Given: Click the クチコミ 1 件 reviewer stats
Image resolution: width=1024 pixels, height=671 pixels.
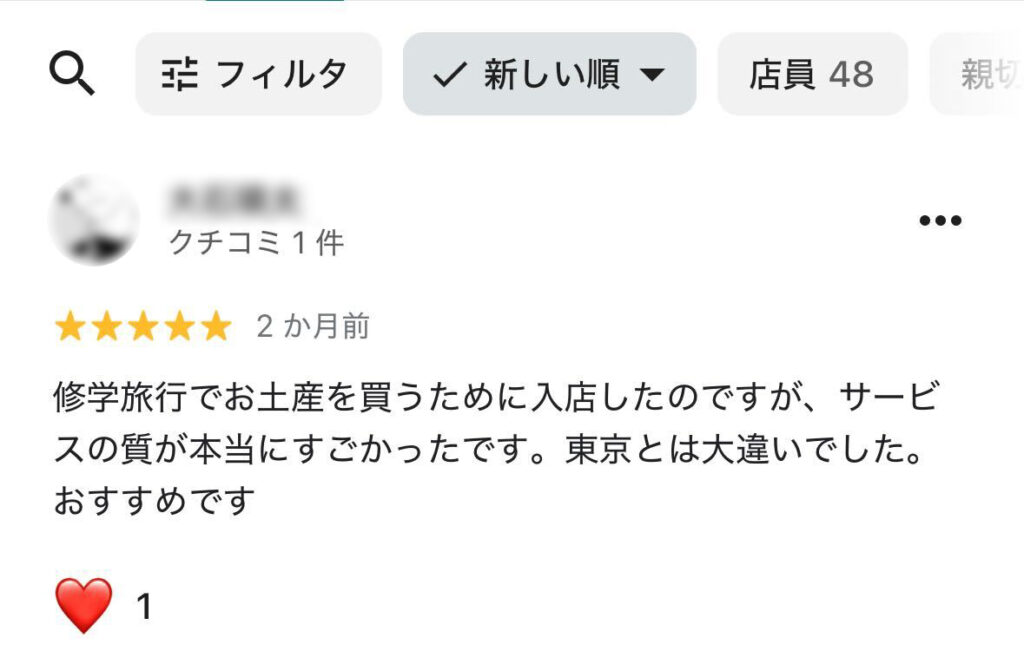Looking at the screenshot, I should pyautogui.click(x=257, y=243).
